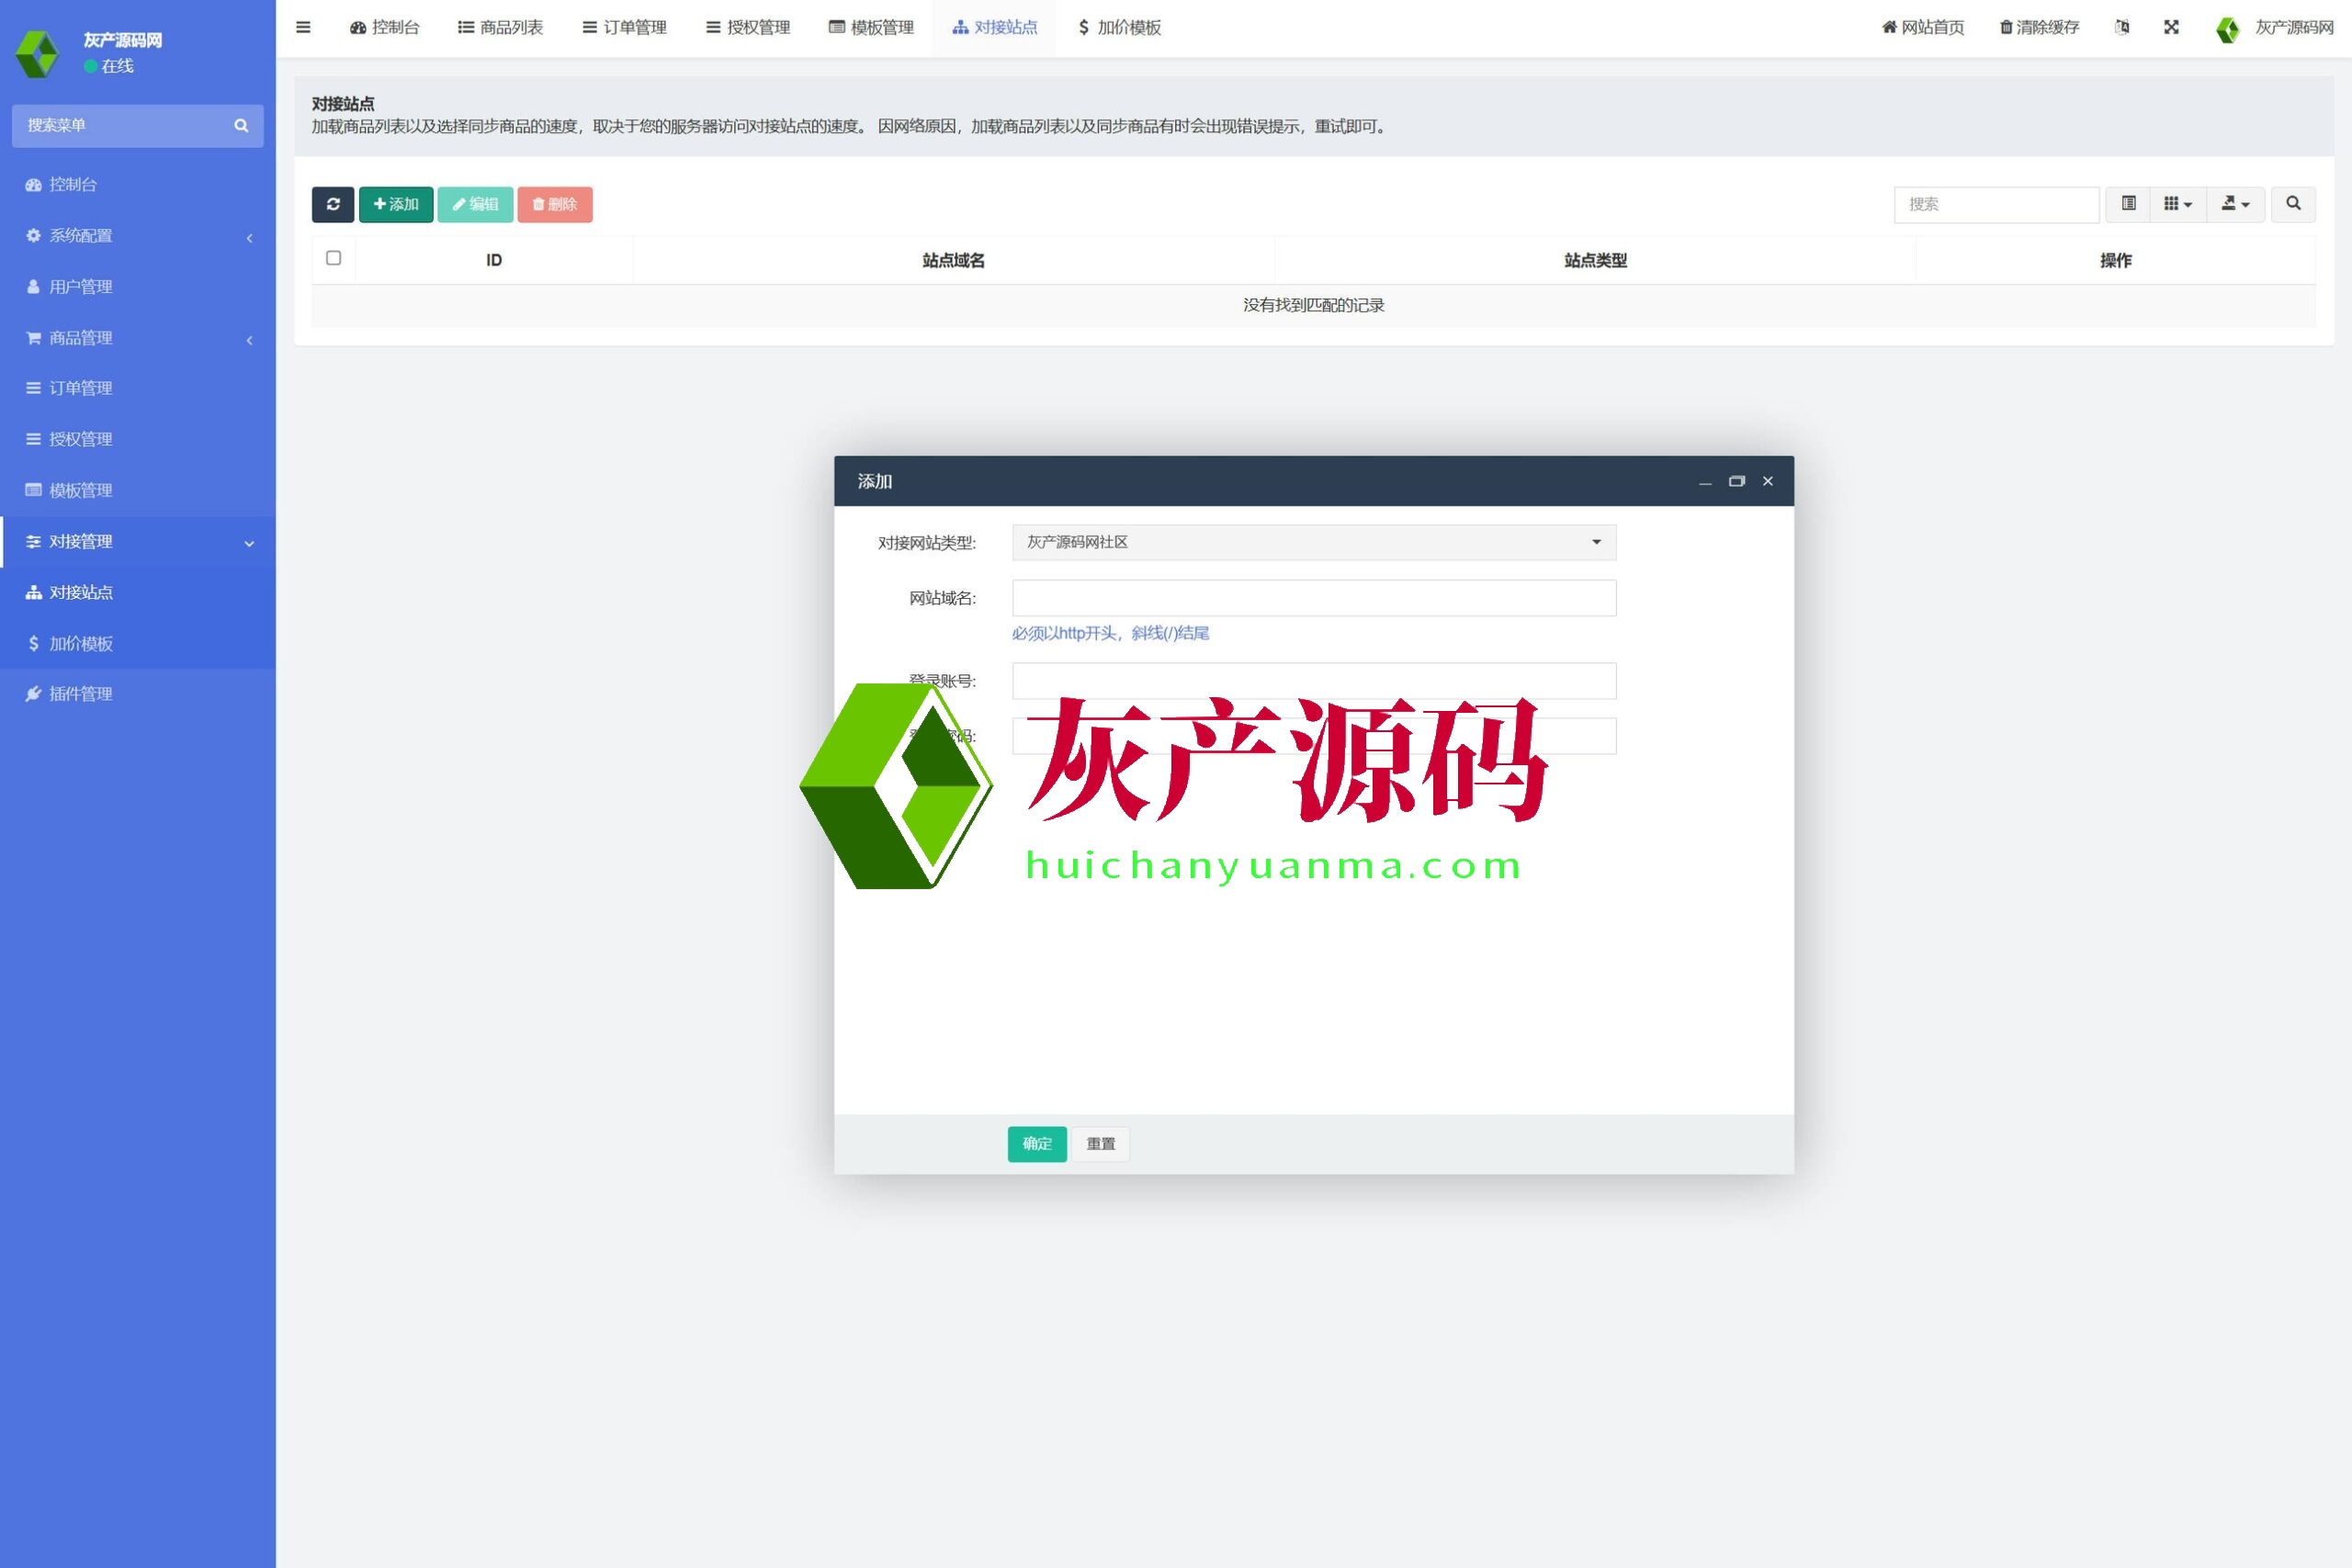This screenshot has width=2352, height=1568.
Task: Open the columns visibility dropdown
Action: (x=2177, y=204)
